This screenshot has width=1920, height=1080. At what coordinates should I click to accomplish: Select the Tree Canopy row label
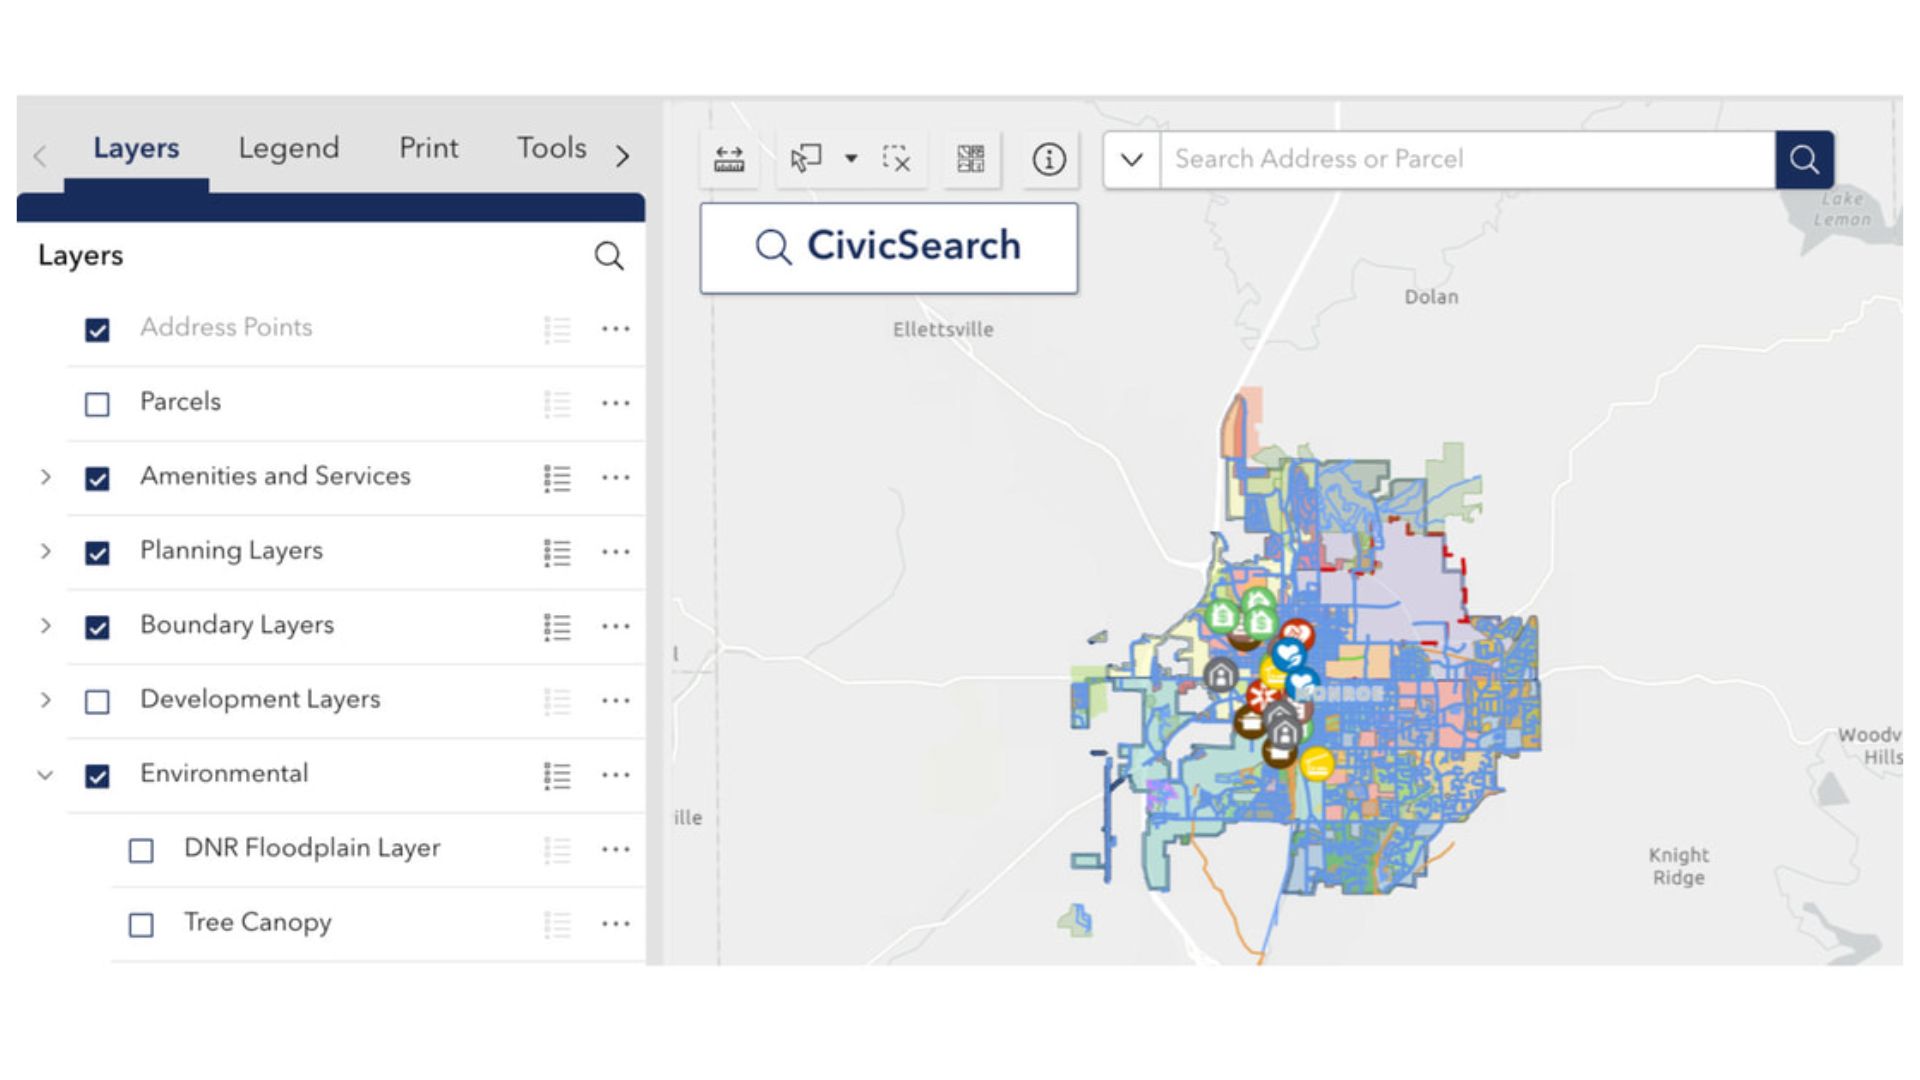click(x=257, y=923)
